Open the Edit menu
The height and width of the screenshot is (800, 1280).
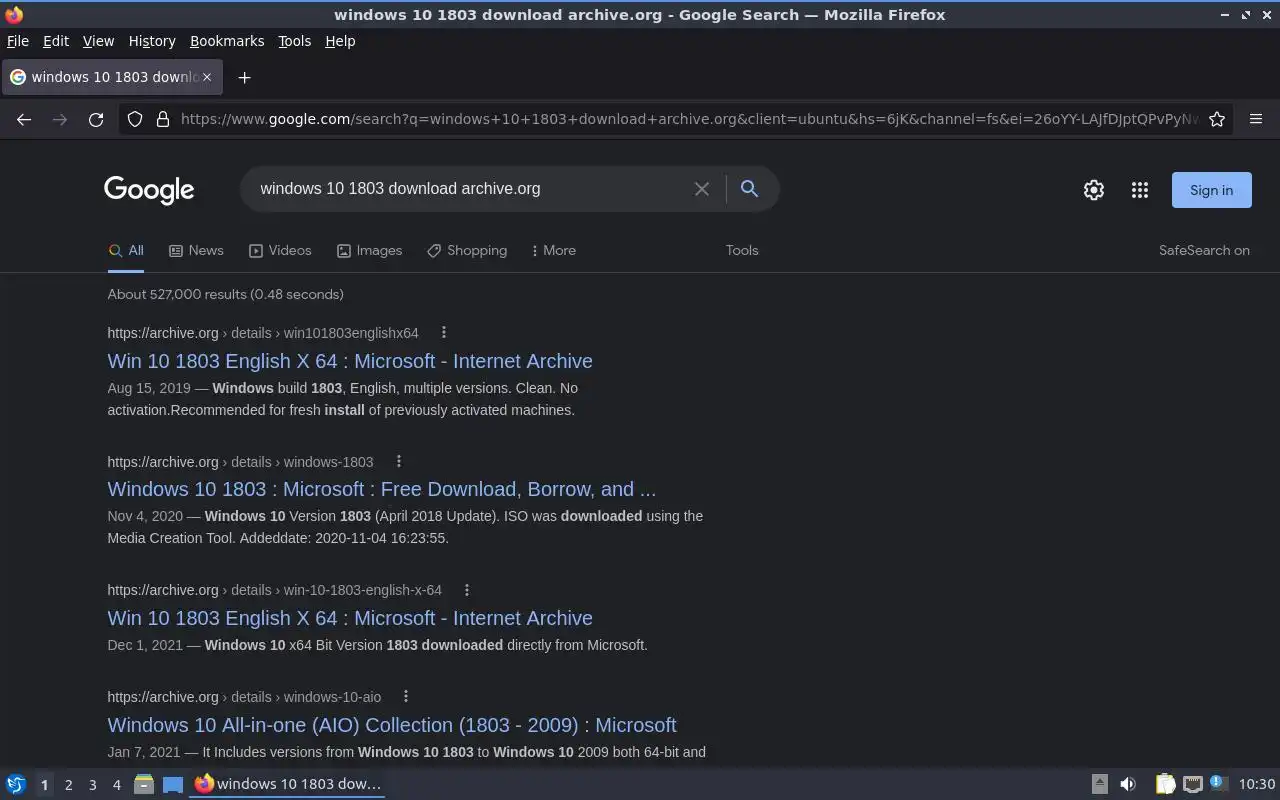[56, 41]
